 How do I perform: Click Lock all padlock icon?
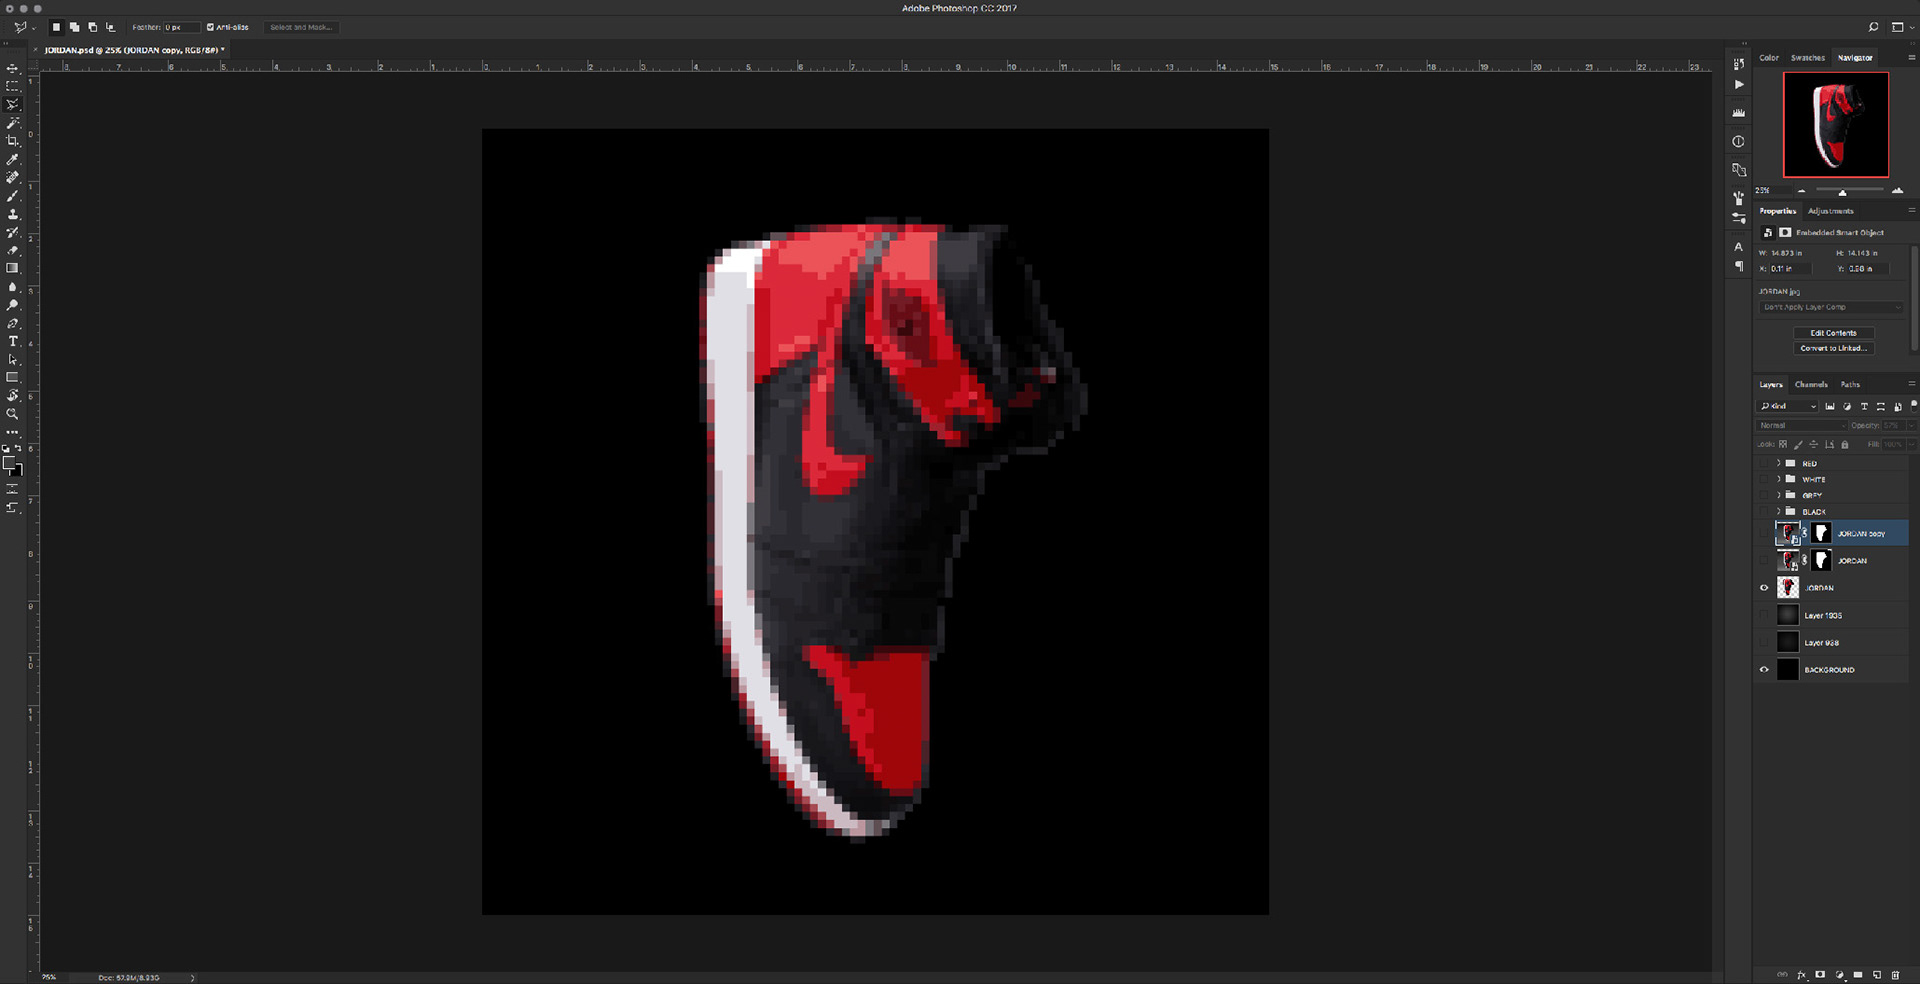[1845, 444]
